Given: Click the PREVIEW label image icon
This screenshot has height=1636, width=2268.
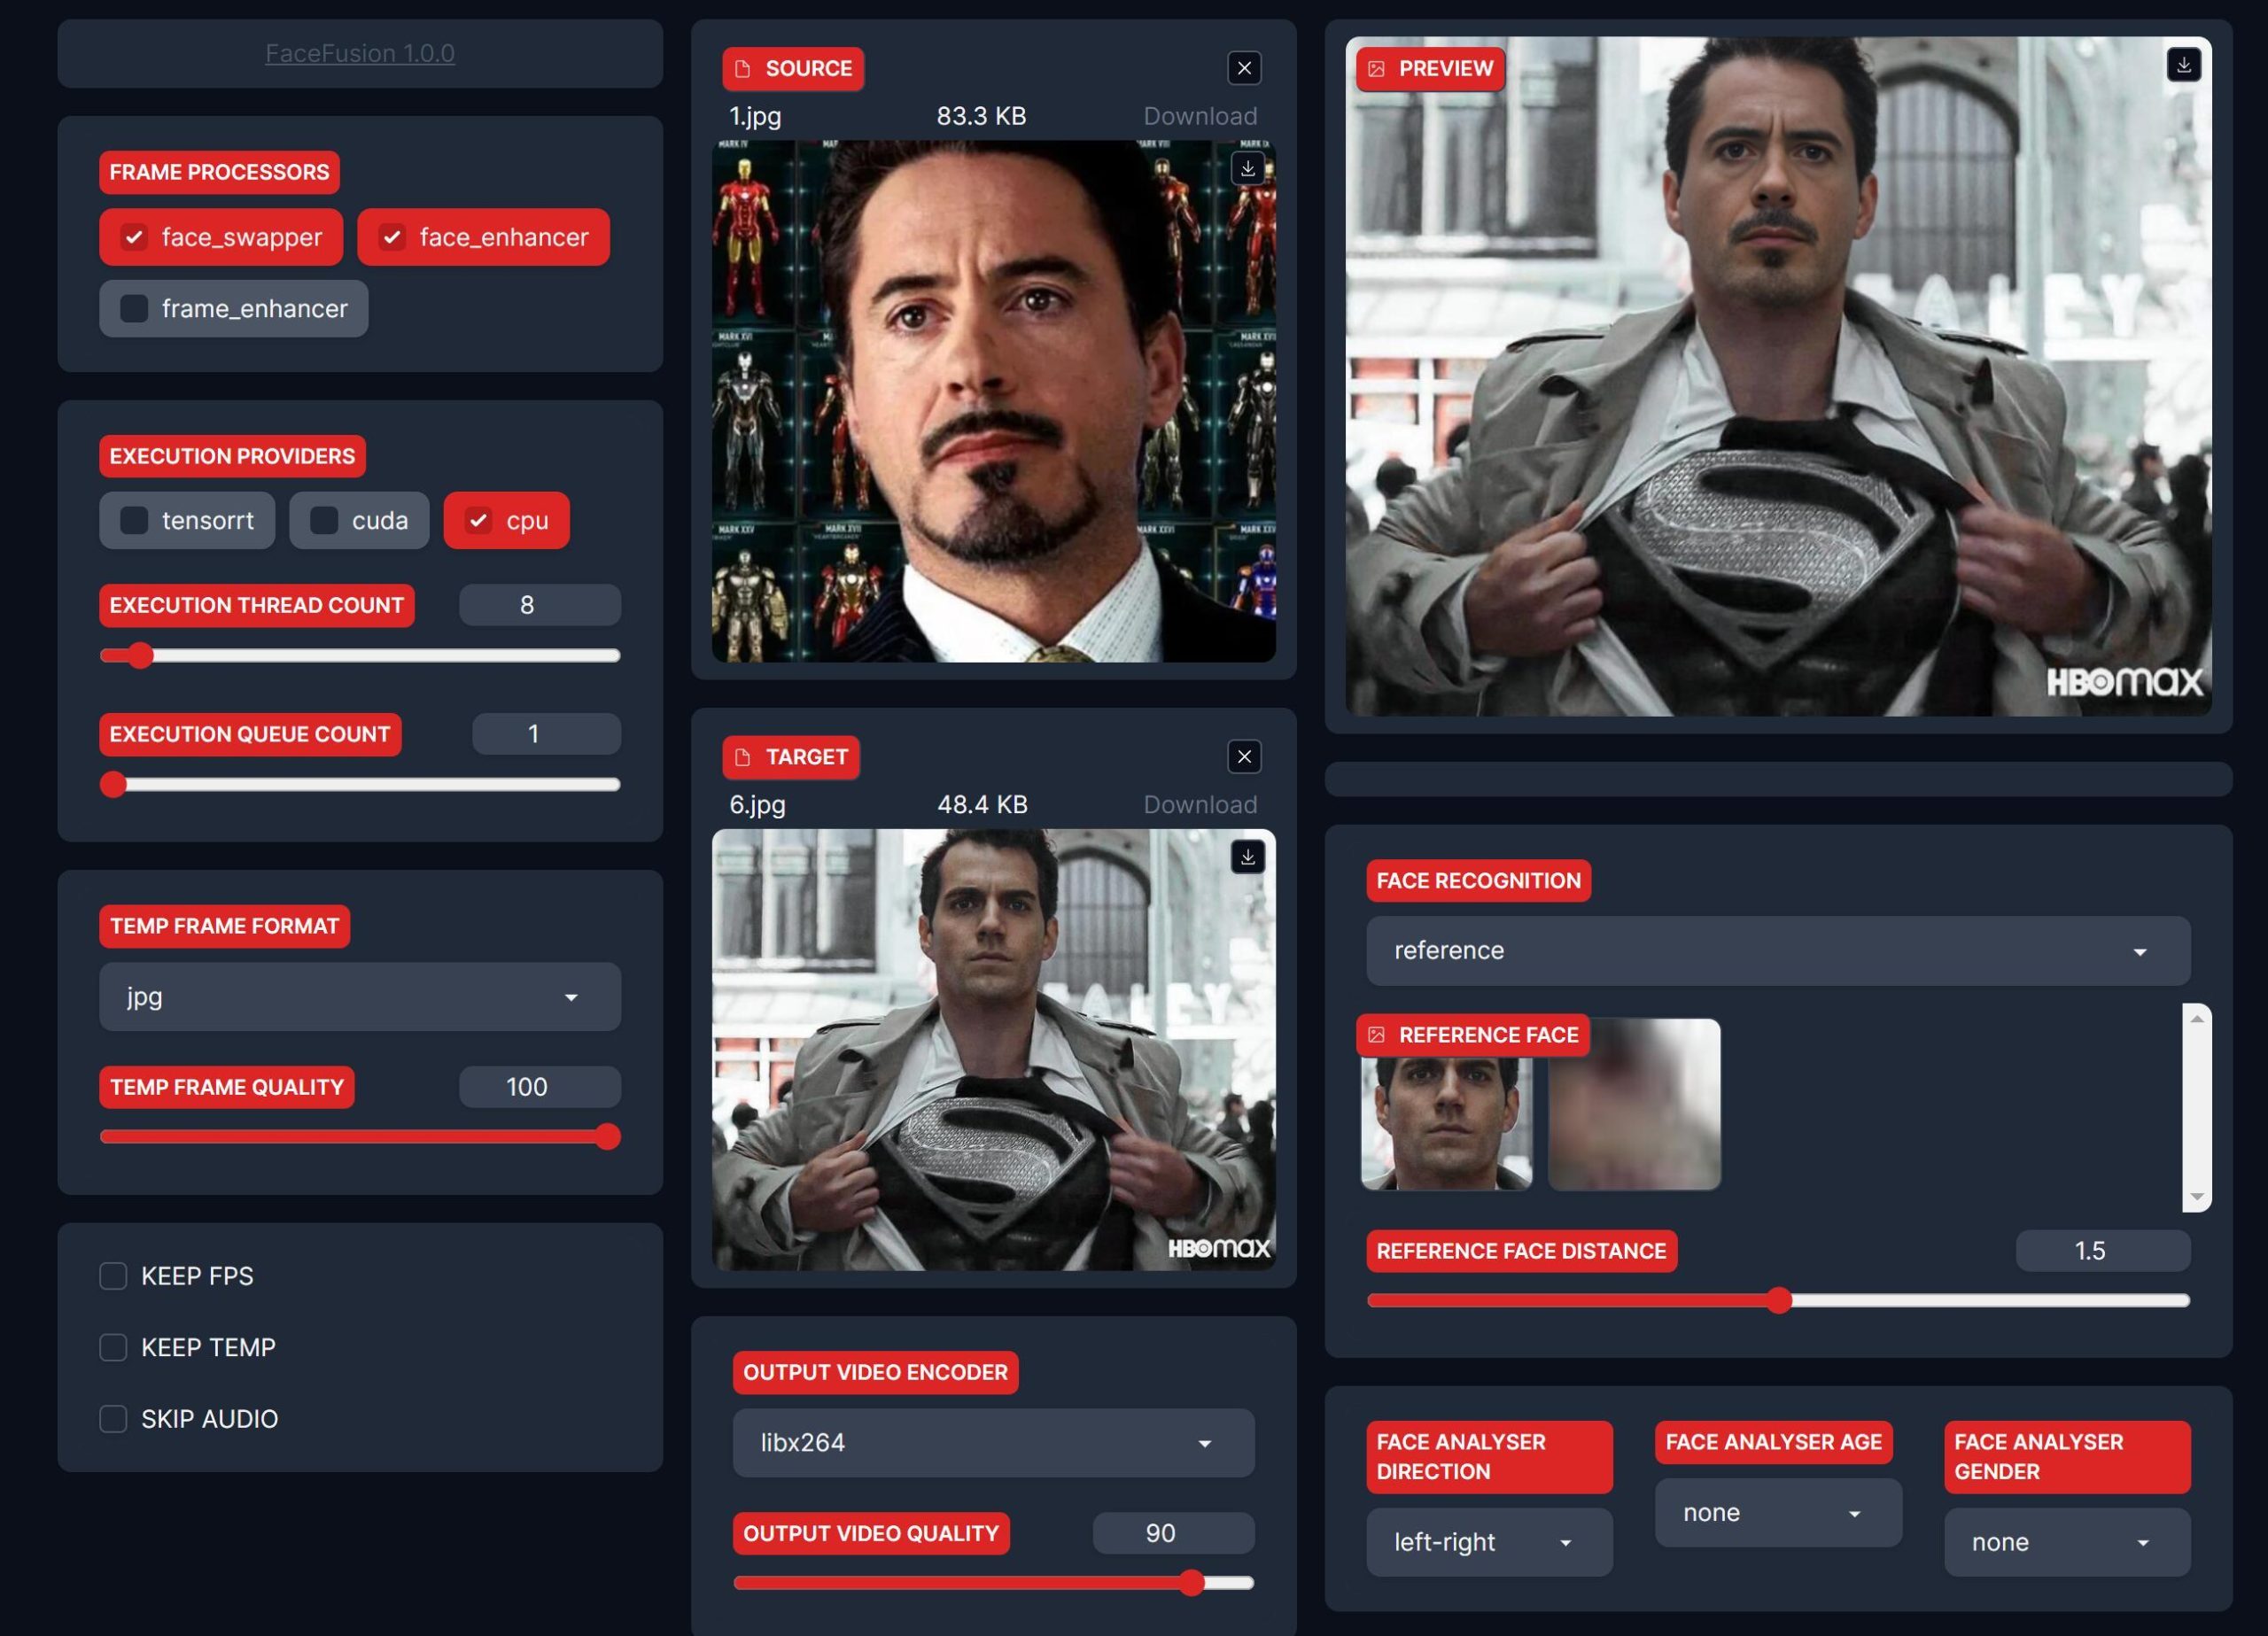Looking at the screenshot, I should click(1376, 69).
